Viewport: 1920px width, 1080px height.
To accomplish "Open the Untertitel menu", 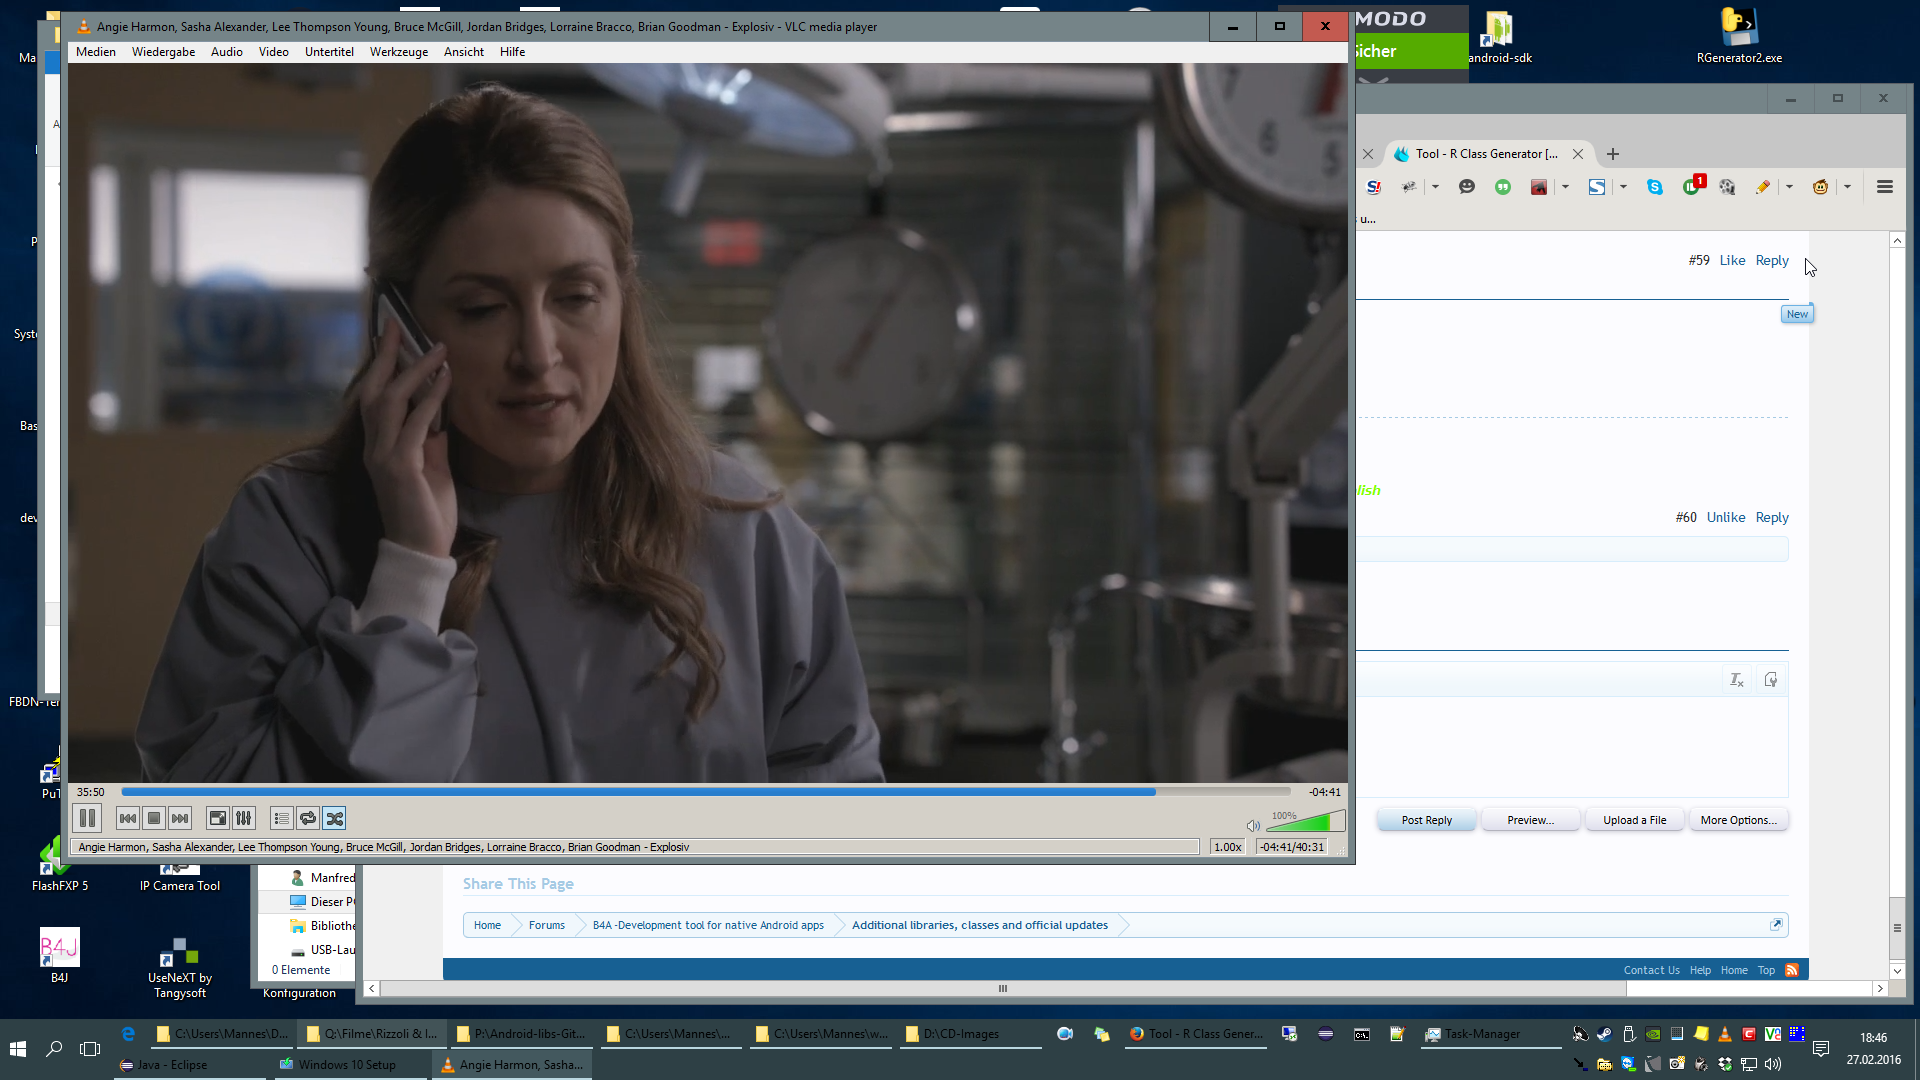I will [329, 52].
